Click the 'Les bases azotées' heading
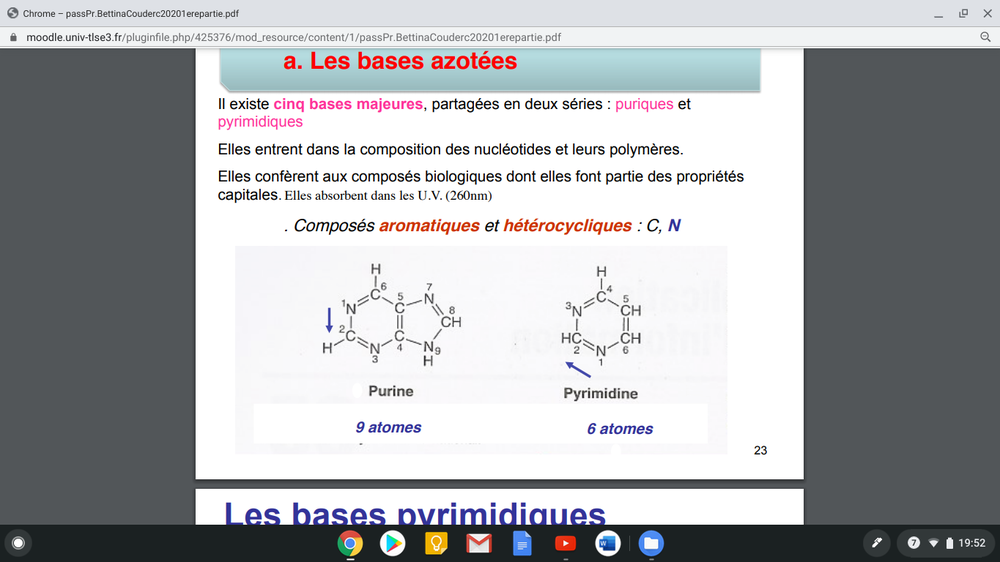Viewport: 1000px width, 562px height. click(400, 61)
